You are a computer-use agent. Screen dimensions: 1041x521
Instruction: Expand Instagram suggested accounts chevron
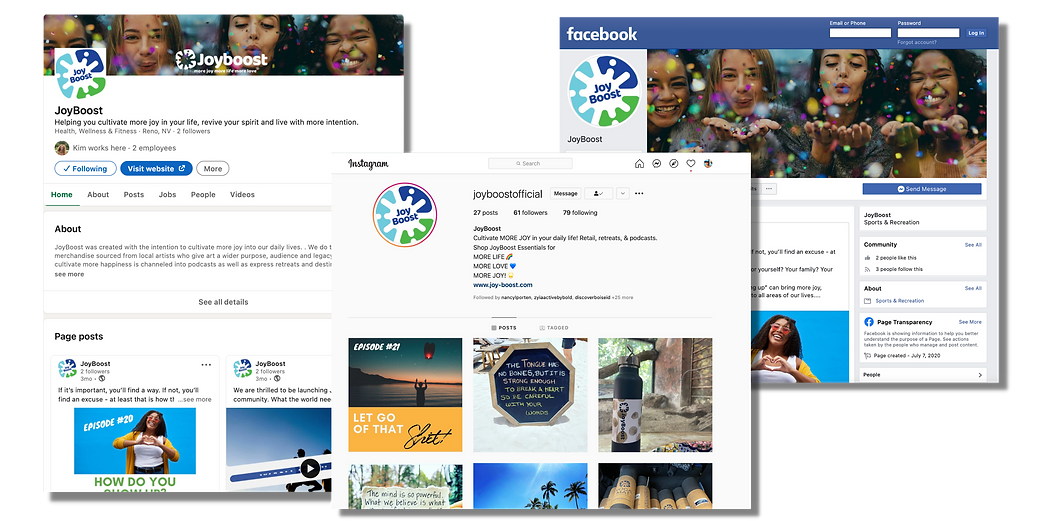click(622, 193)
